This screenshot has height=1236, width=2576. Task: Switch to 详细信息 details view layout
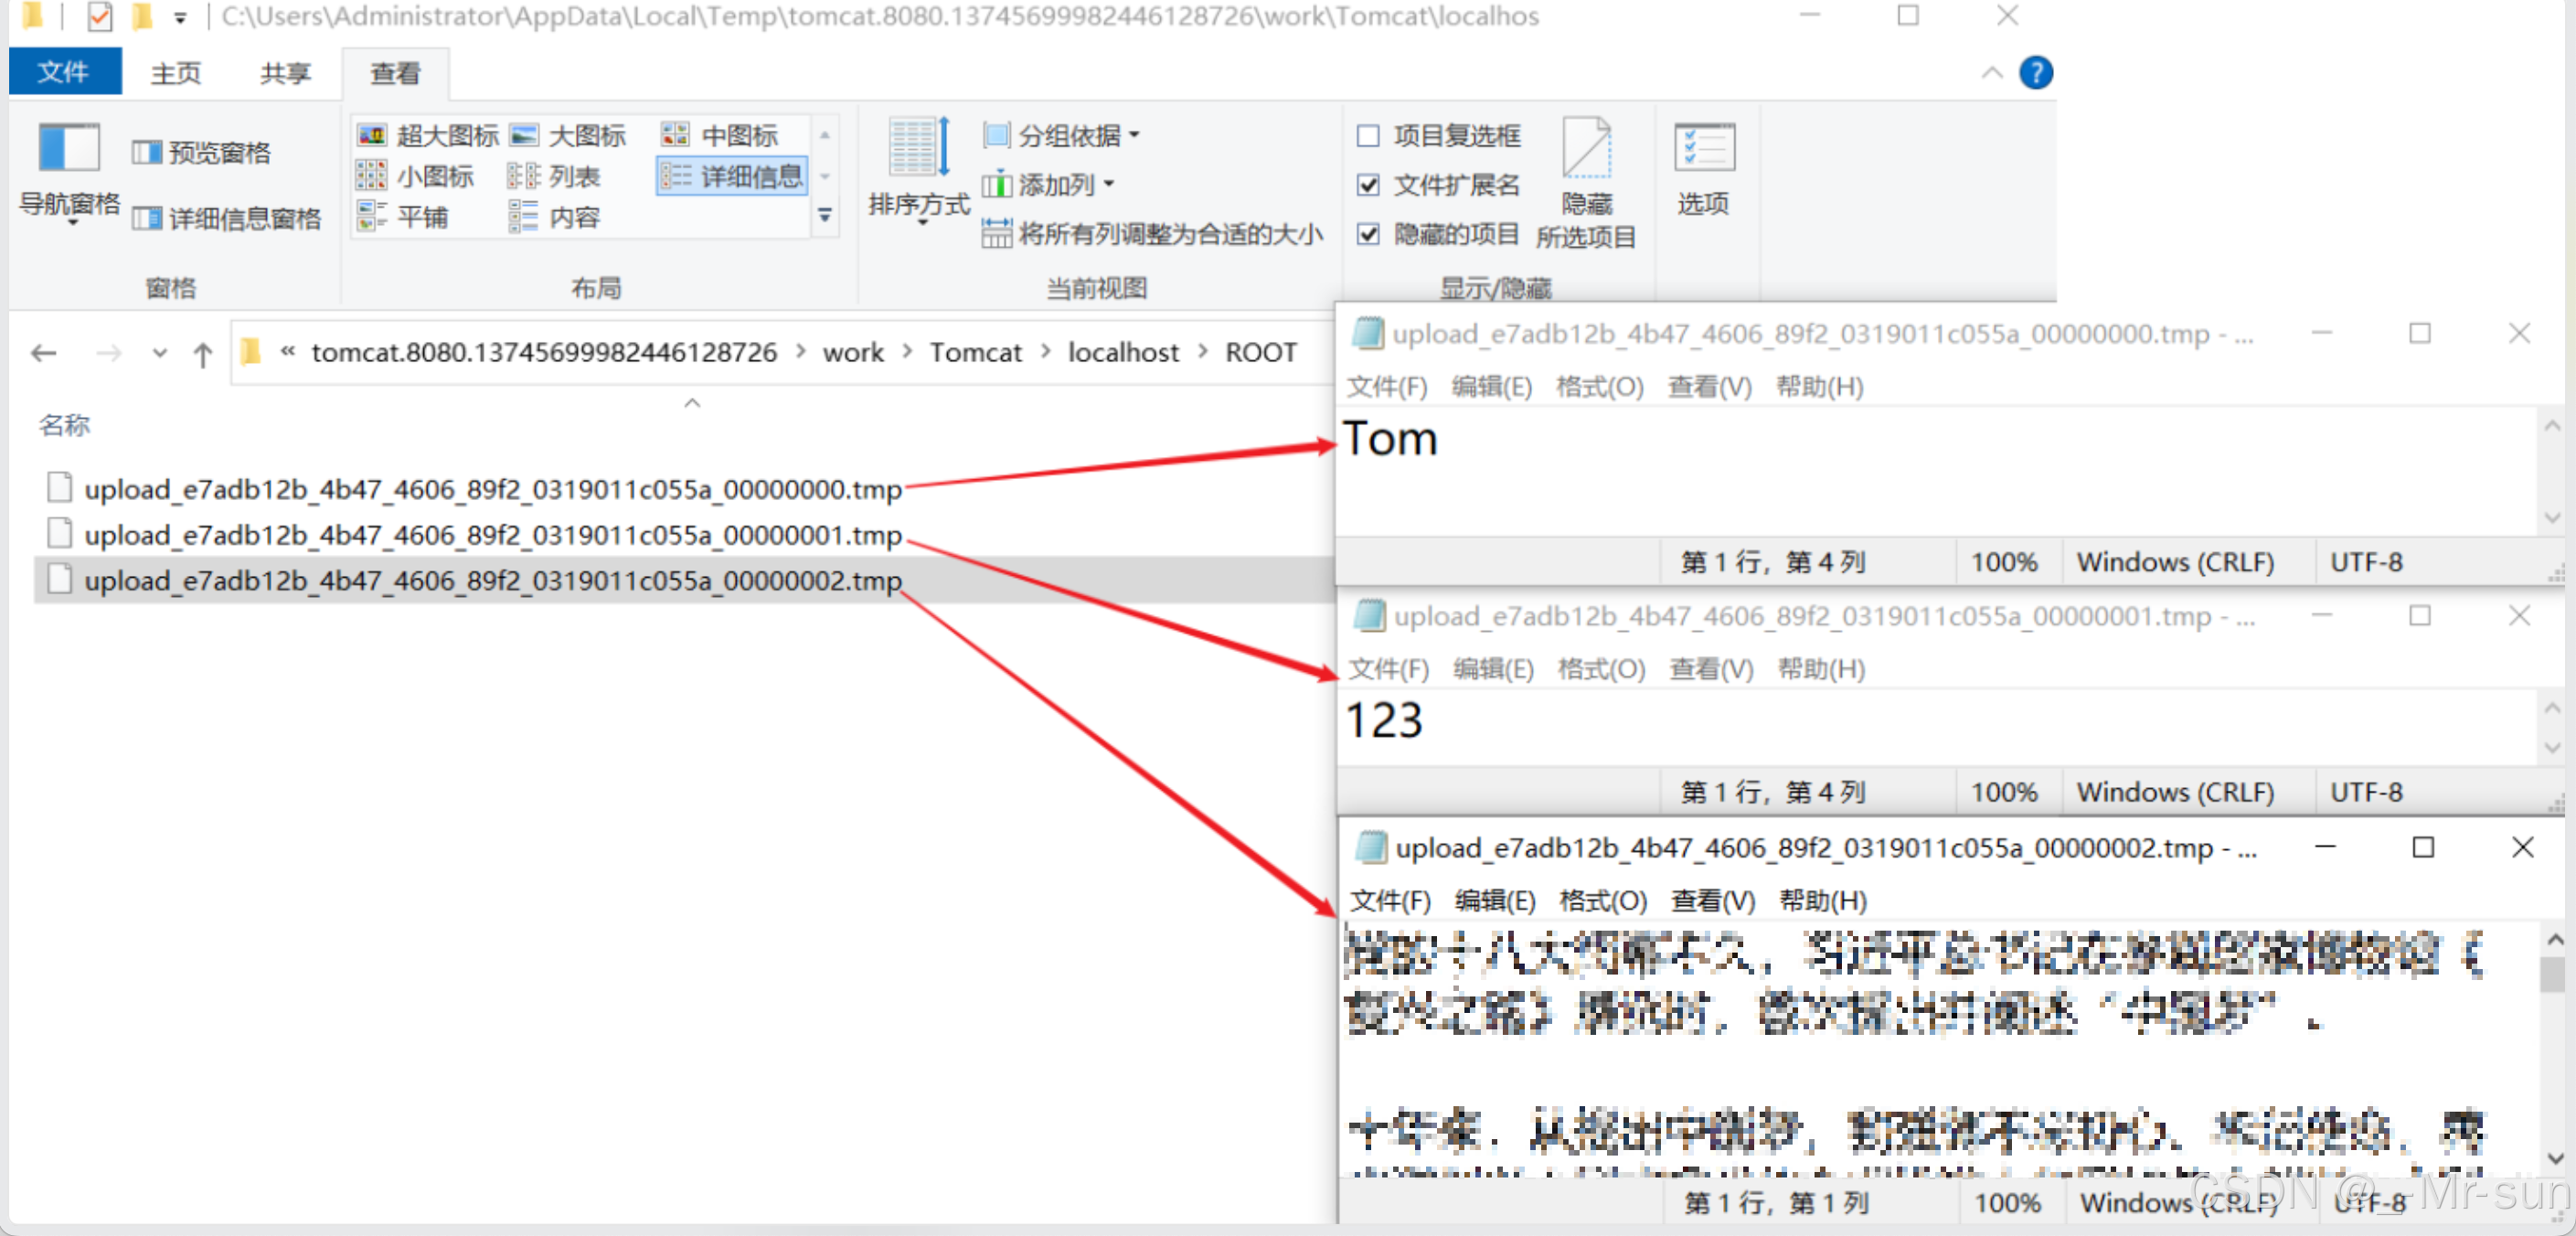point(733,177)
